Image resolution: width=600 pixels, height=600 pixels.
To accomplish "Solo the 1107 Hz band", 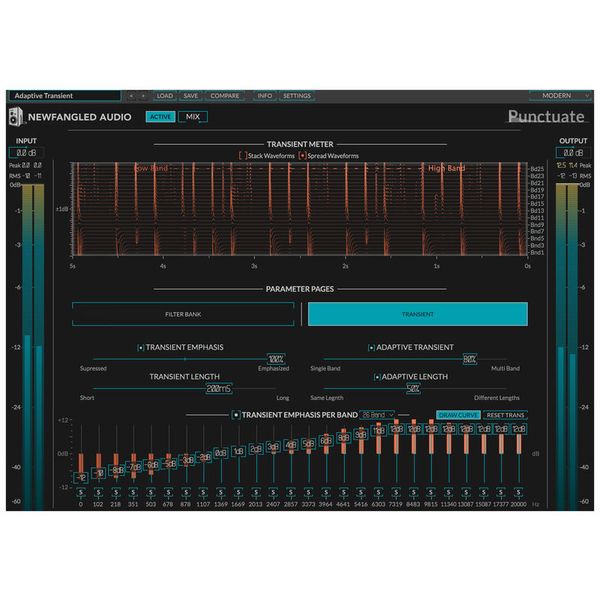I will pyautogui.click(x=203, y=492).
